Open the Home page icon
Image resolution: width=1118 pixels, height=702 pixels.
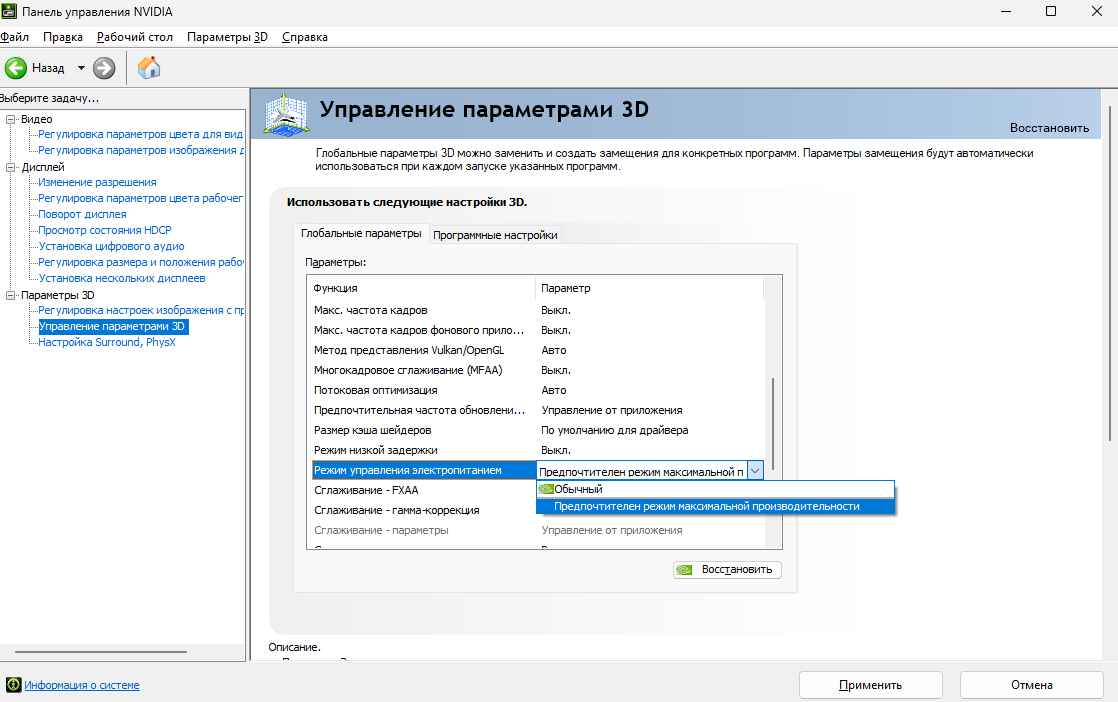148,68
